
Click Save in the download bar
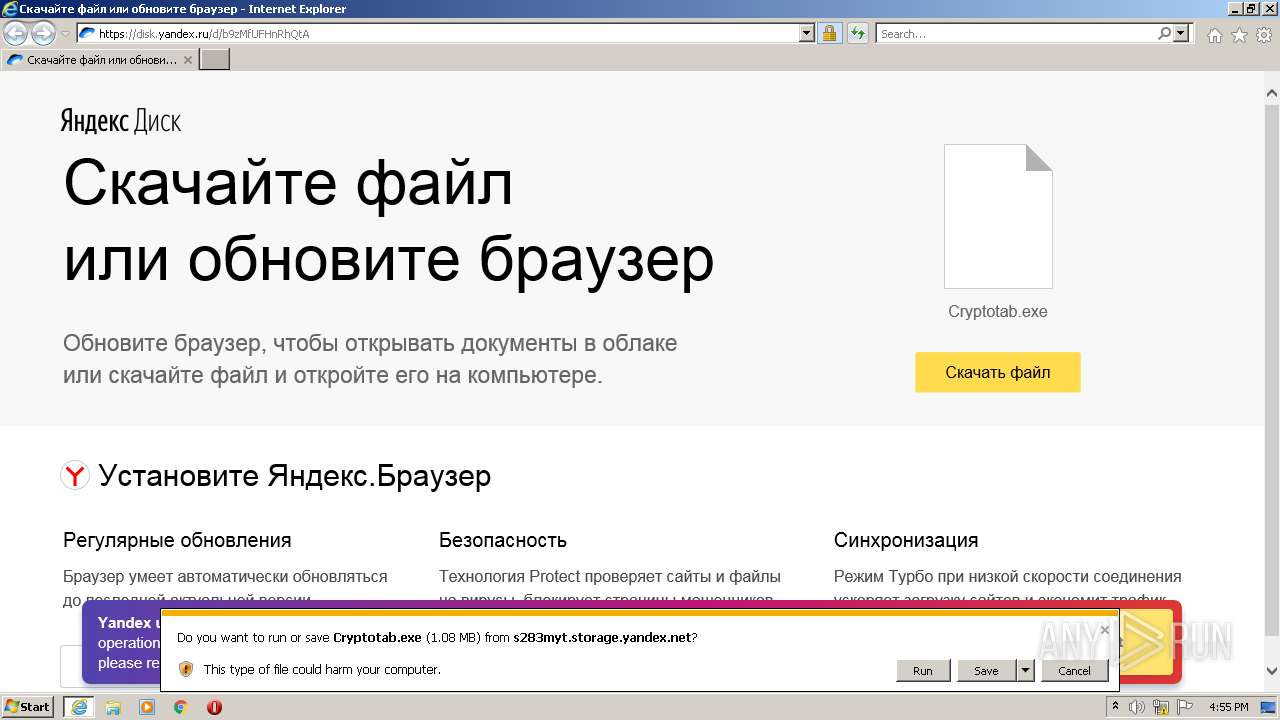[986, 670]
